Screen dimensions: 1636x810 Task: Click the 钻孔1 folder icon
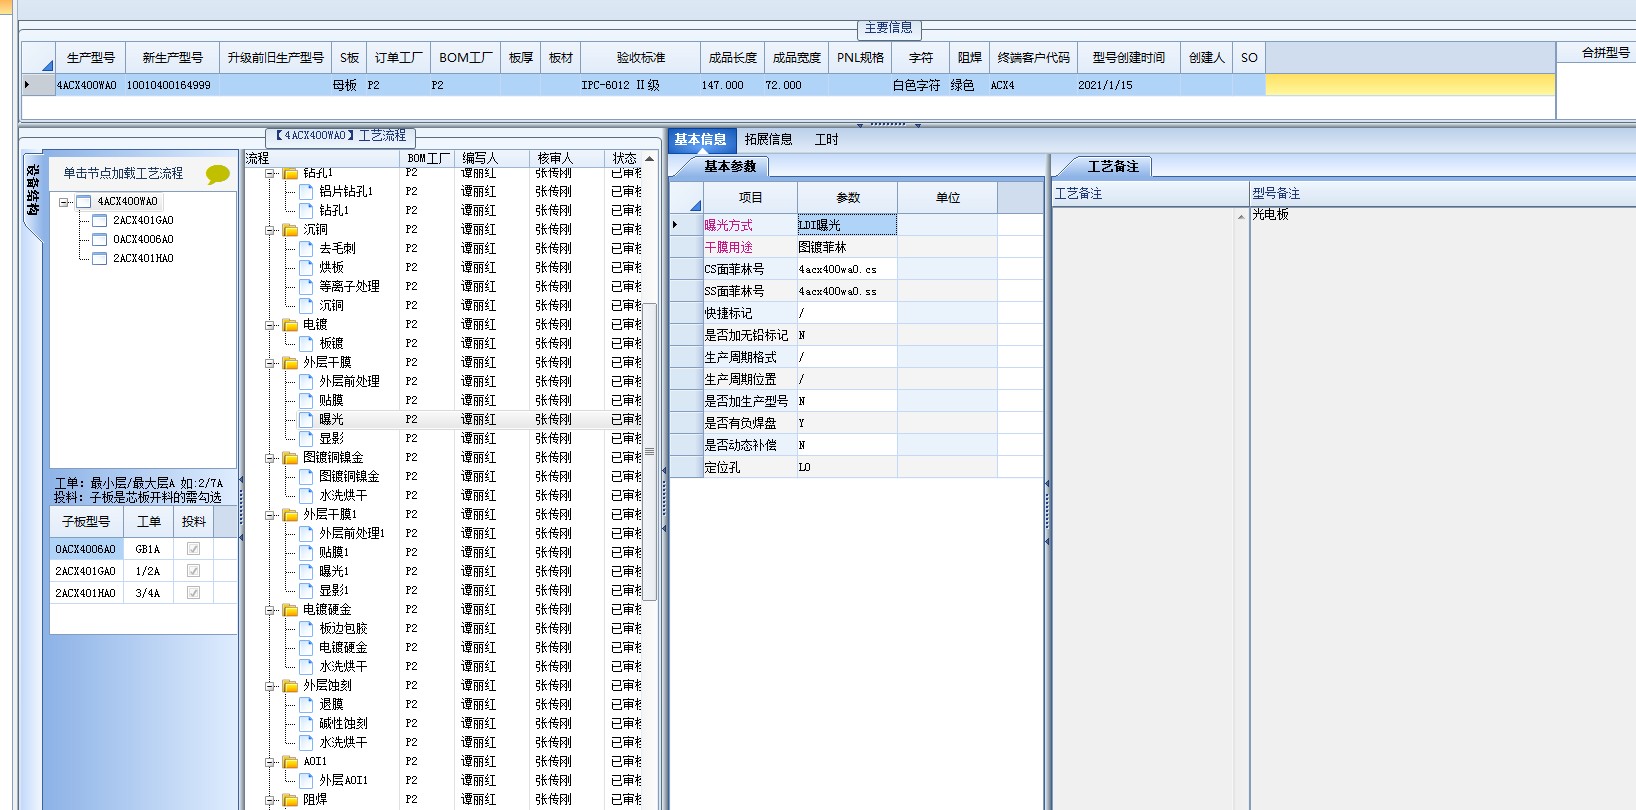tap(291, 173)
